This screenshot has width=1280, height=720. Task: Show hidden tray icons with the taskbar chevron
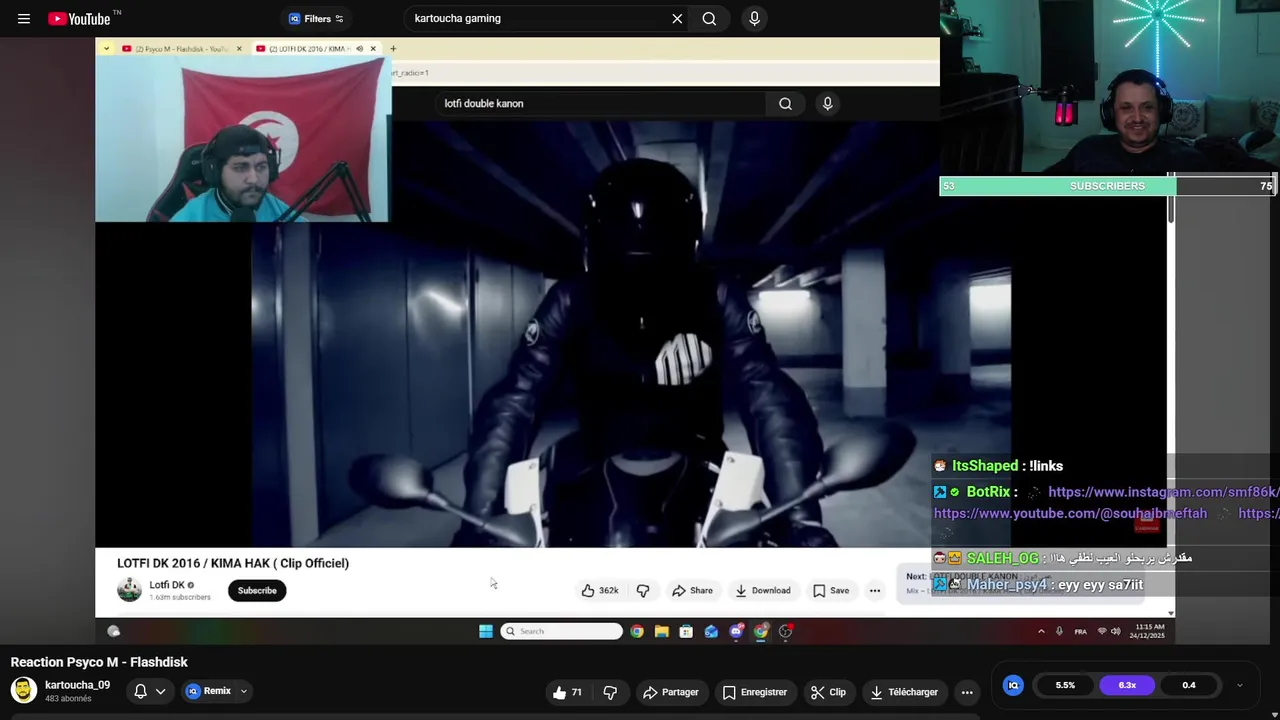tap(1041, 631)
